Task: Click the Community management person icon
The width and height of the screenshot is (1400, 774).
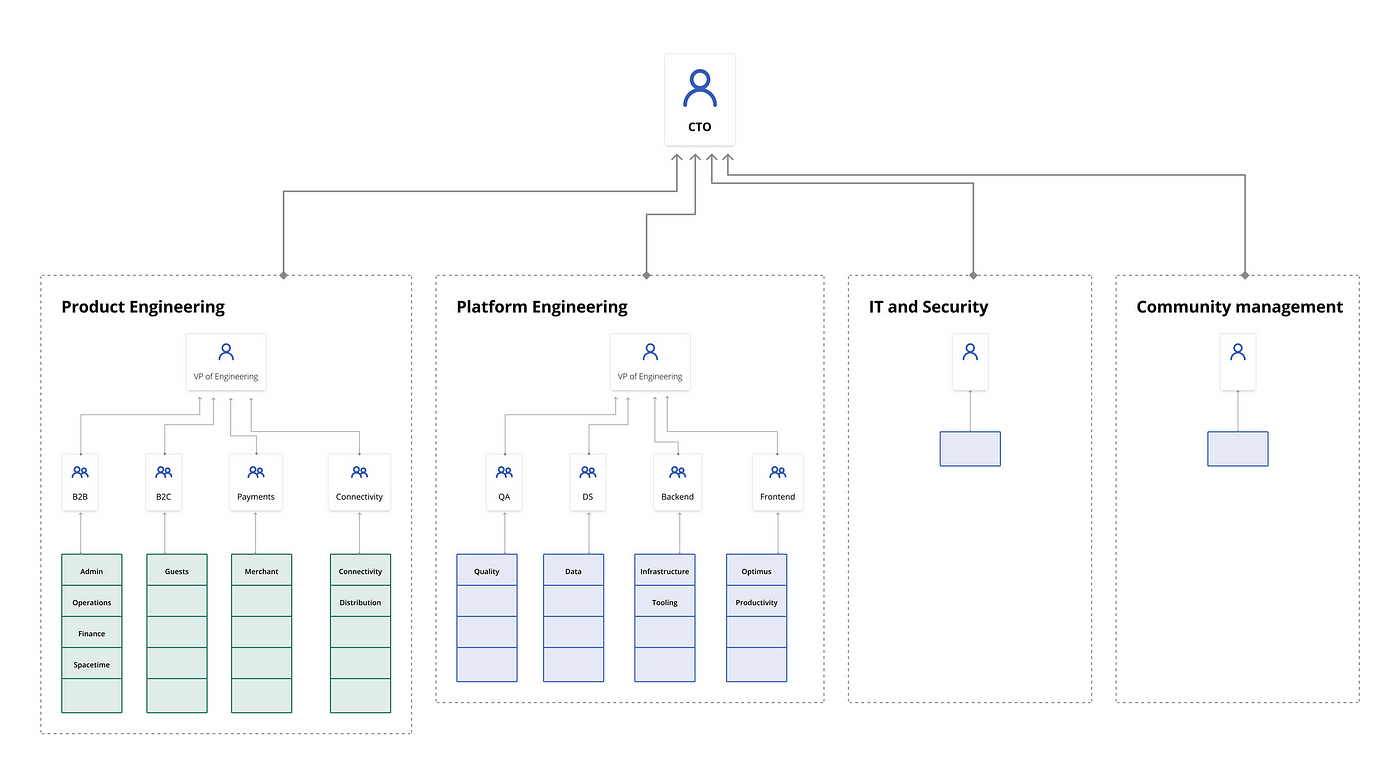Action: [1238, 352]
